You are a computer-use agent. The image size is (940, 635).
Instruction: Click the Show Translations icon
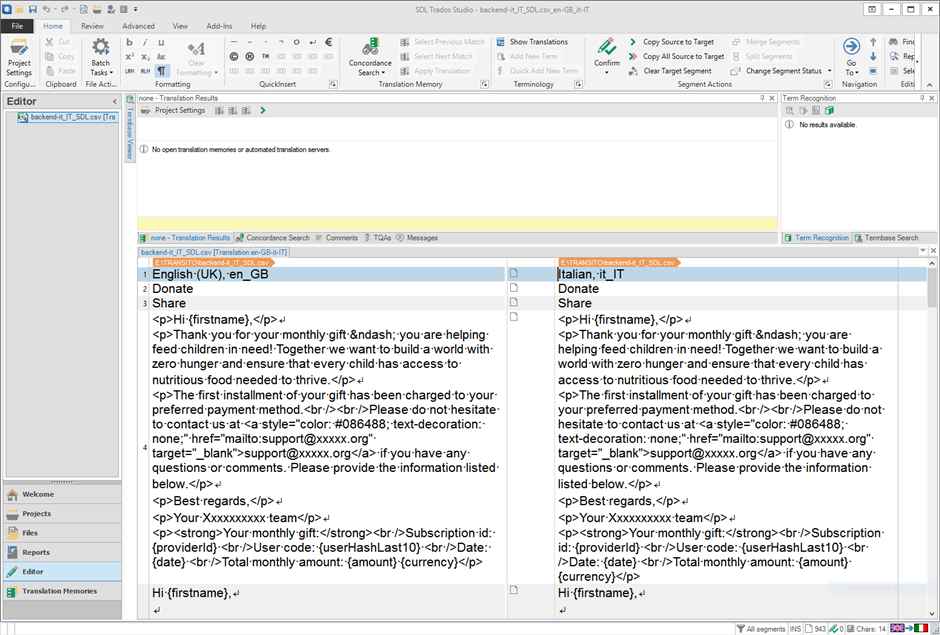(501, 42)
